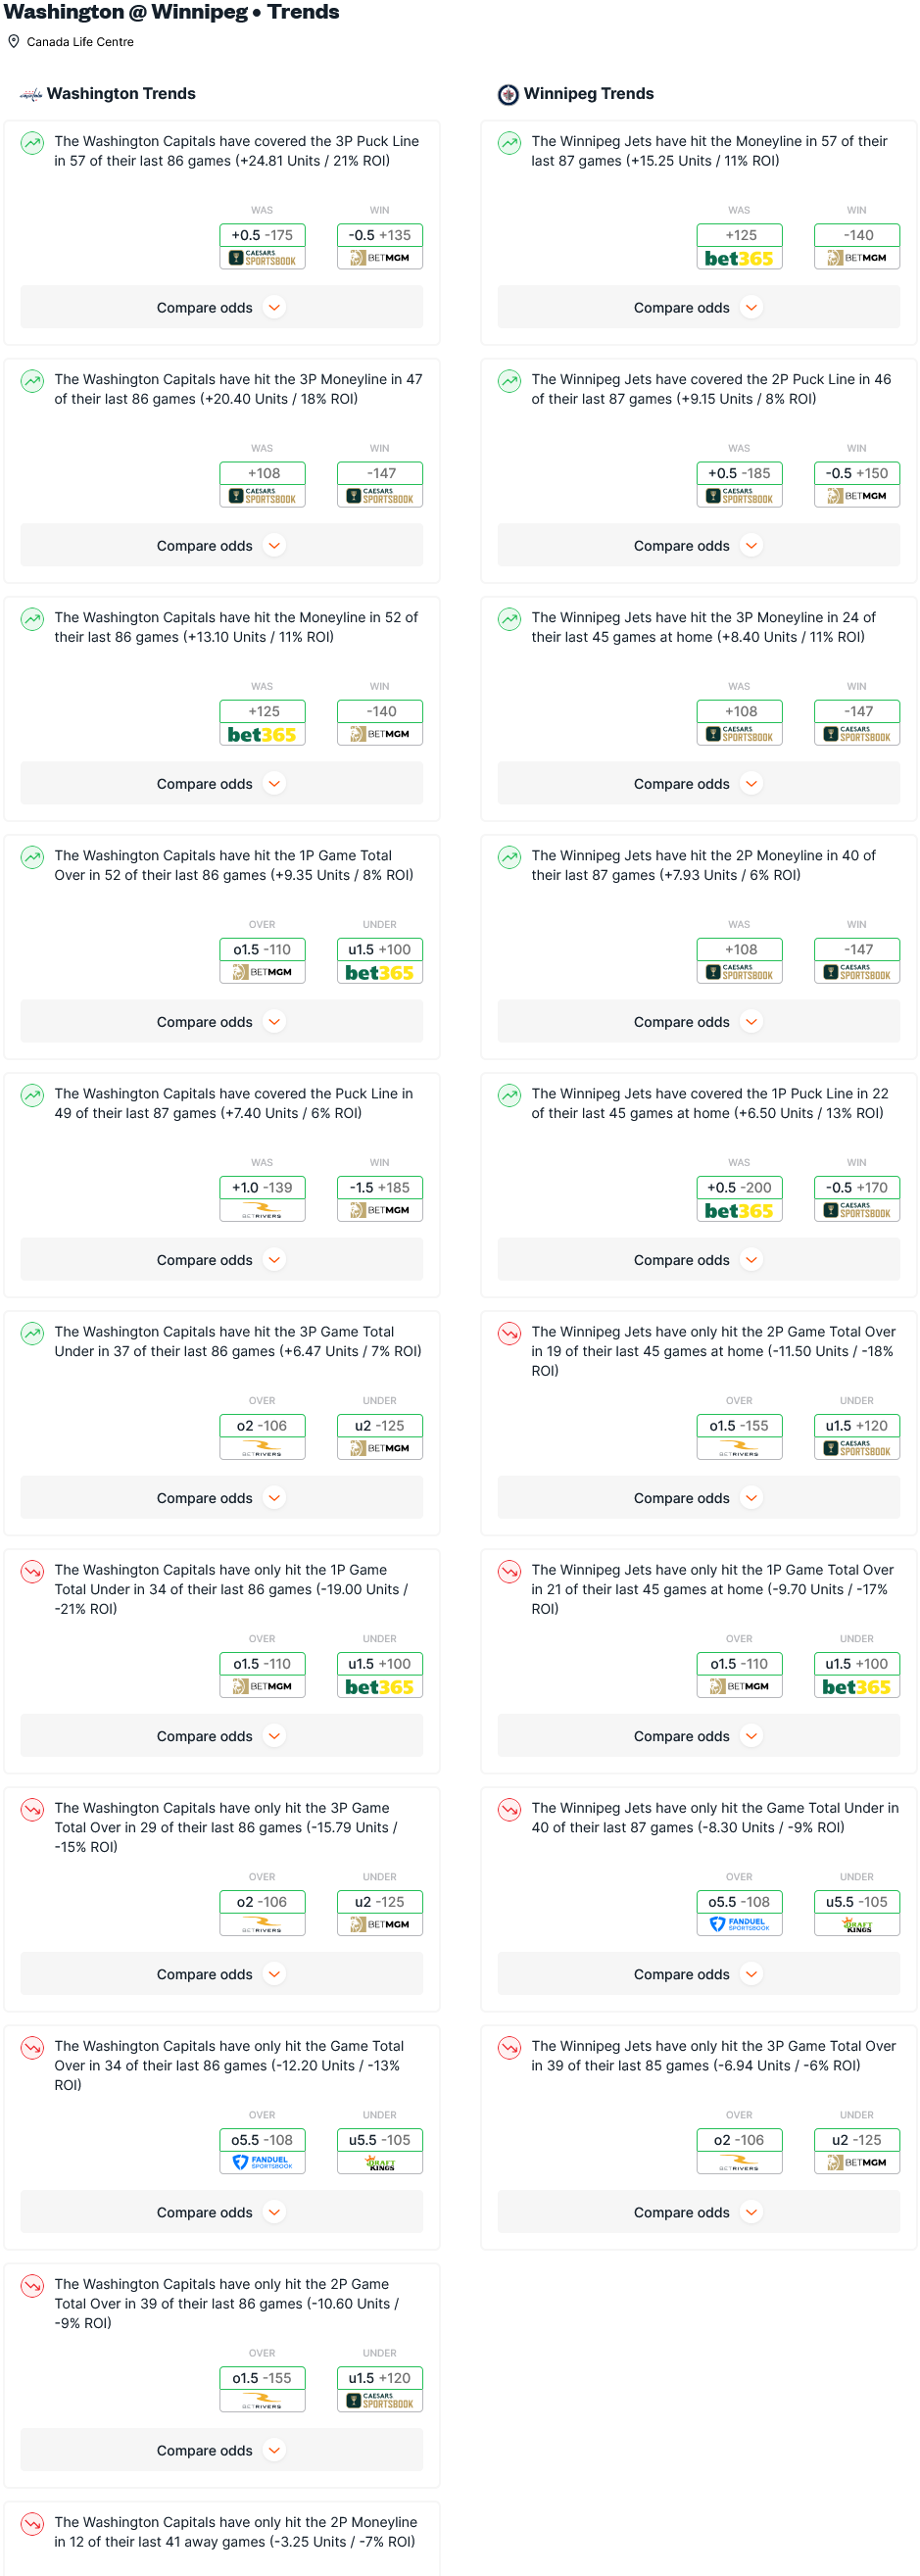Click red downtrend icon for Jets 2P Game Total Over
920x2576 pixels.
(510, 1333)
